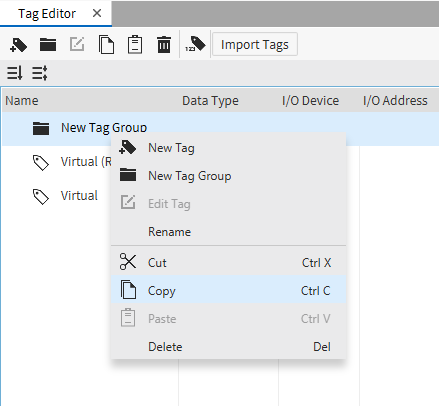Choose New Tag Group in the context menu
This screenshot has height=406, width=439.
click(228, 176)
